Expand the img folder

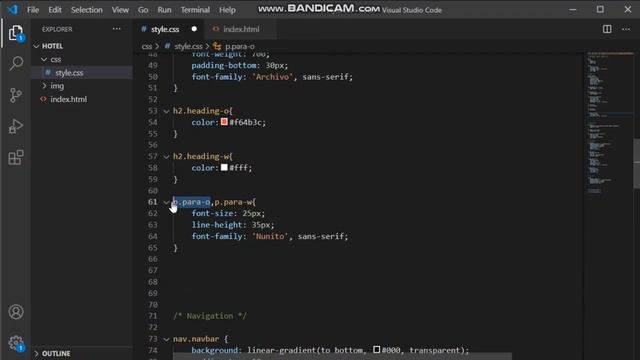(x=44, y=86)
